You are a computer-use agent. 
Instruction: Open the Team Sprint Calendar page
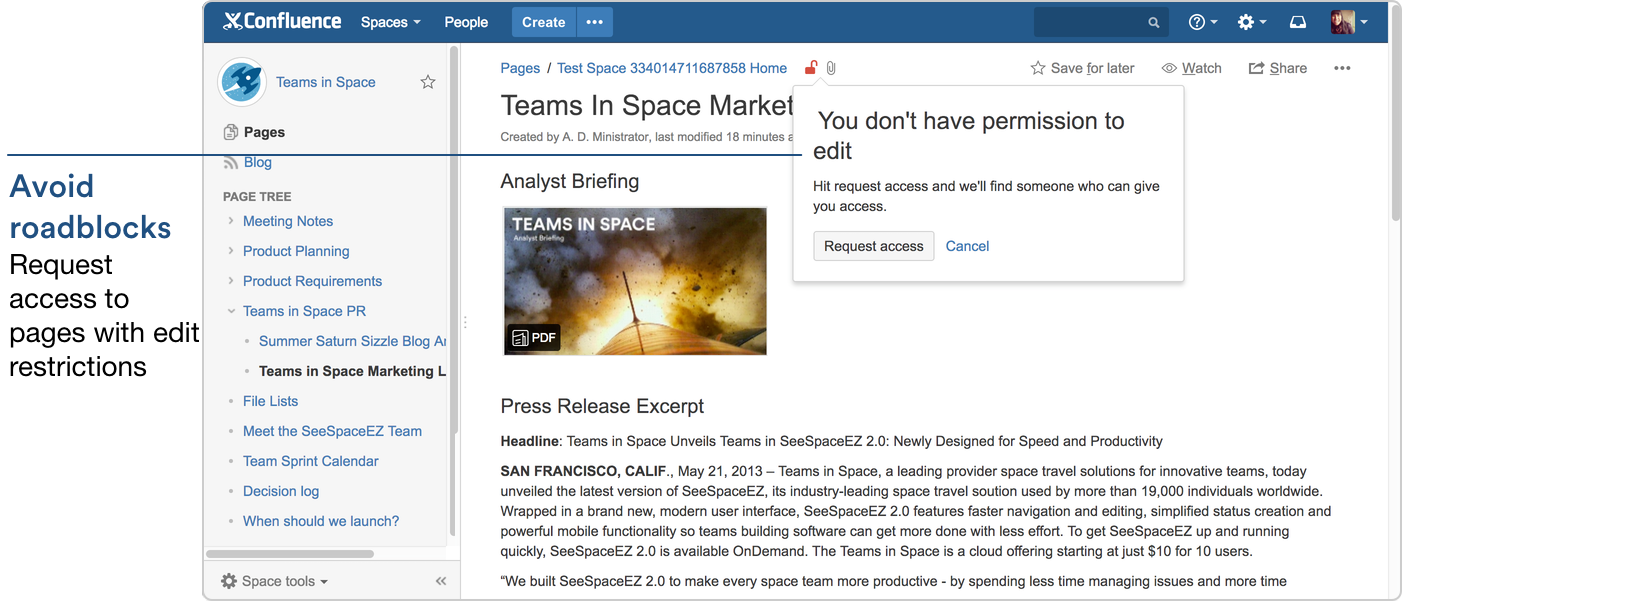[x=310, y=461]
